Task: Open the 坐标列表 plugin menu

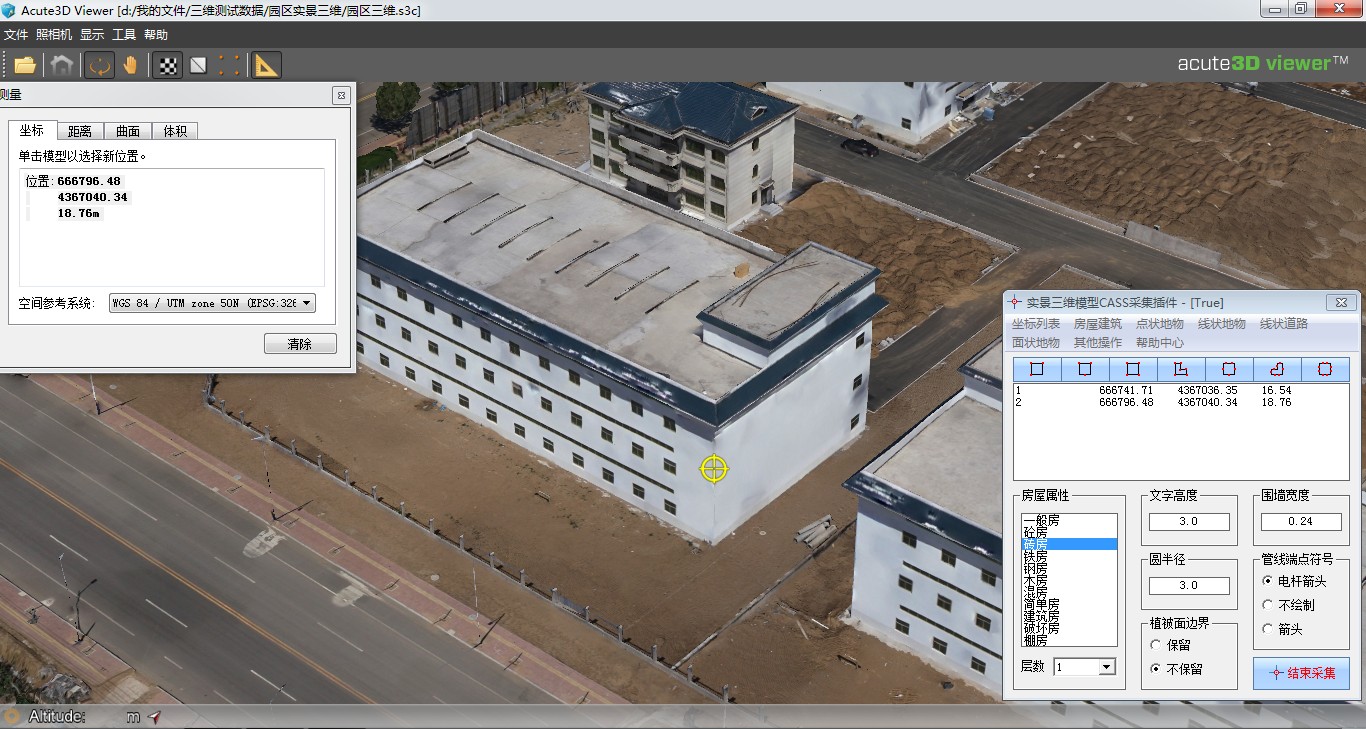Action: point(1036,324)
